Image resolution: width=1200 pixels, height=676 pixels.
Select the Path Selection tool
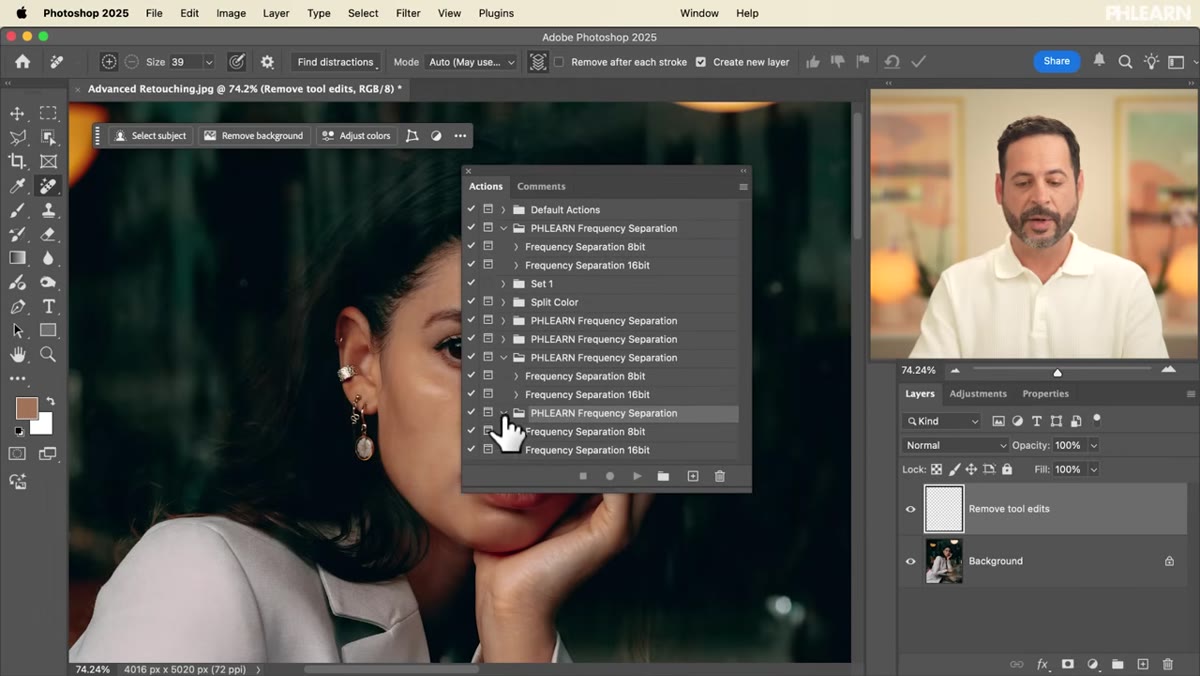click(18, 330)
